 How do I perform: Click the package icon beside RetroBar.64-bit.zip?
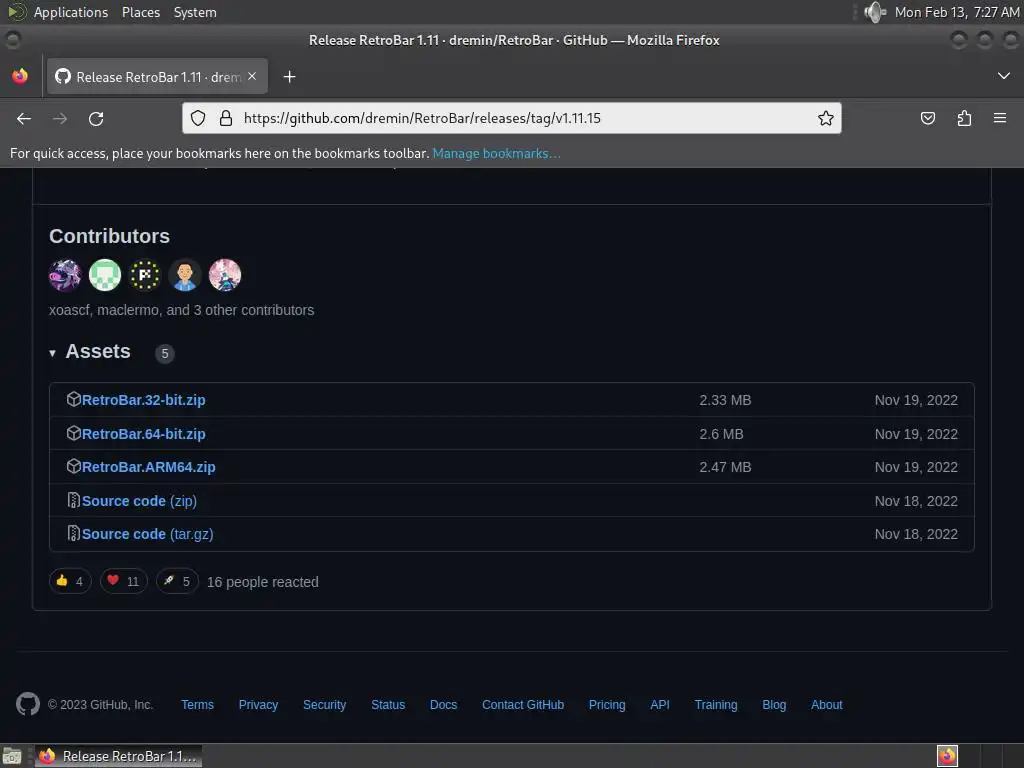[x=73, y=433]
